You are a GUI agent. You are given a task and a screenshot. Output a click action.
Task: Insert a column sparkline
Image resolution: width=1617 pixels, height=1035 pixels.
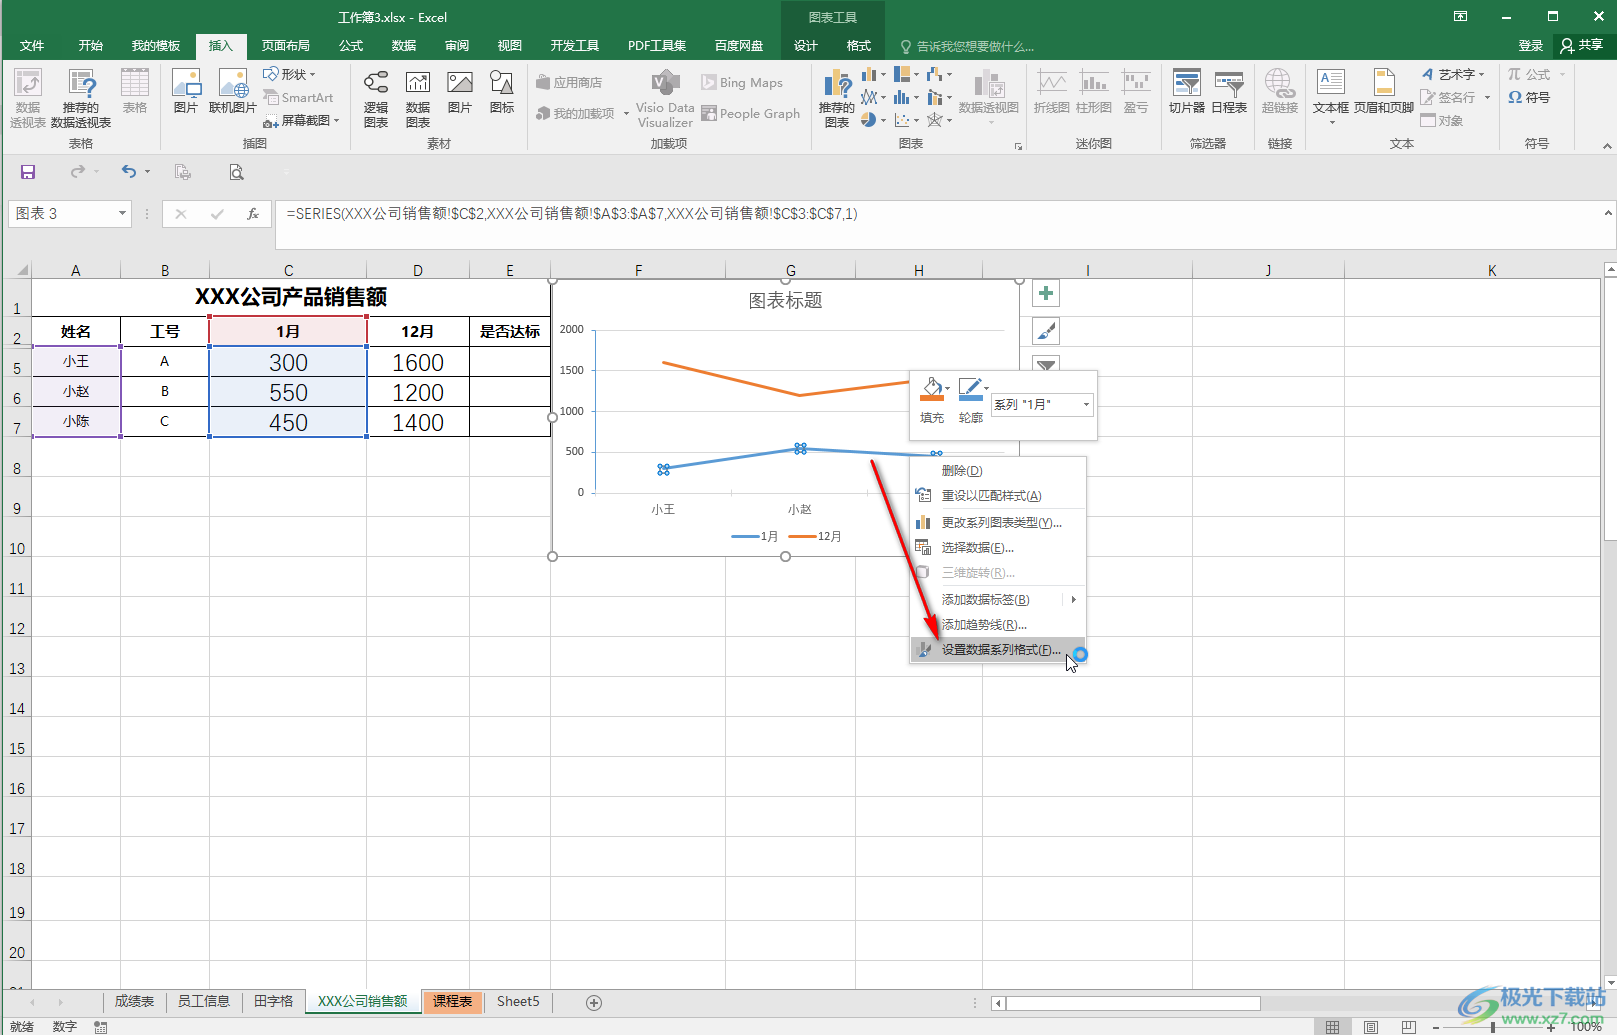point(1094,91)
